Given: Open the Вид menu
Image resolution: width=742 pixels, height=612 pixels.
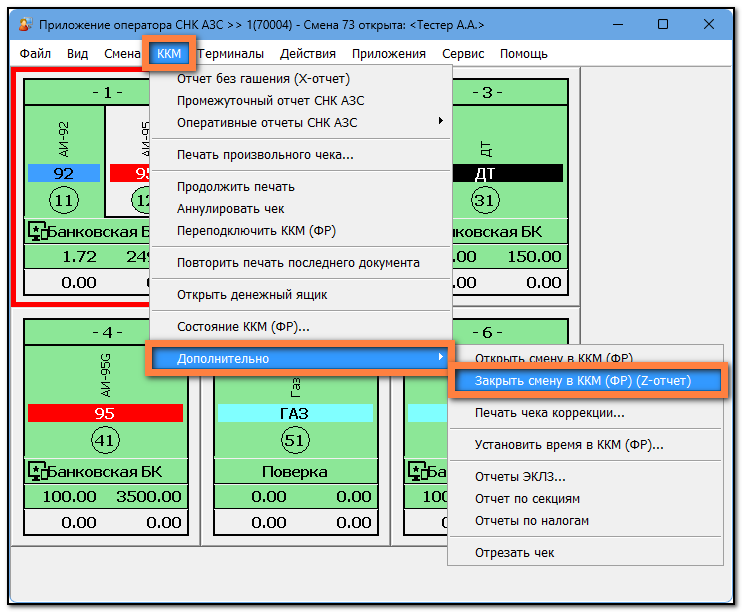Looking at the screenshot, I should tap(77, 54).
